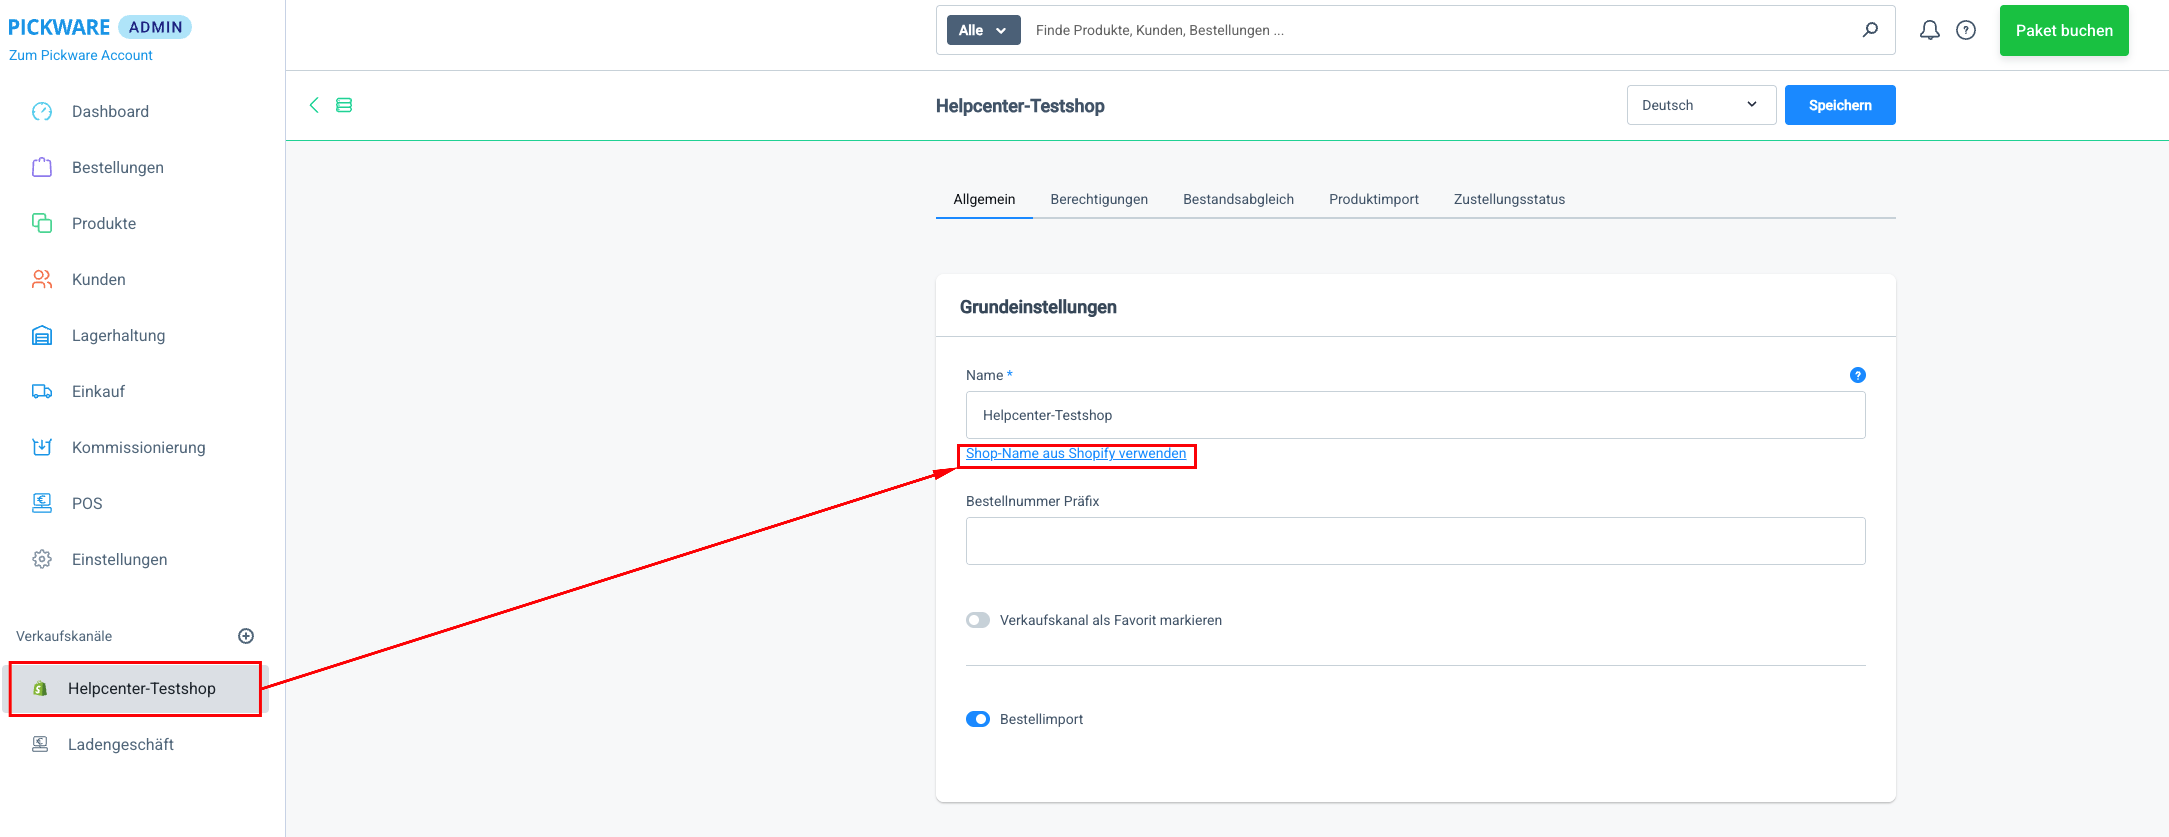Click the notification bell icon
The width and height of the screenshot is (2169, 837).
pyautogui.click(x=1929, y=30)
